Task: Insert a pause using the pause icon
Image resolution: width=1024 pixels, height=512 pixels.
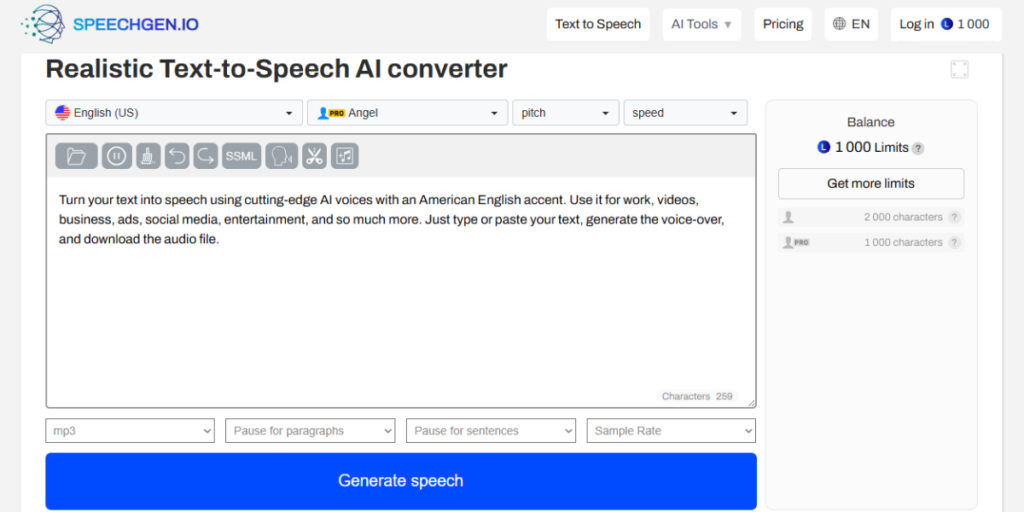Action: pyautogui.click(x=117, y=156)
